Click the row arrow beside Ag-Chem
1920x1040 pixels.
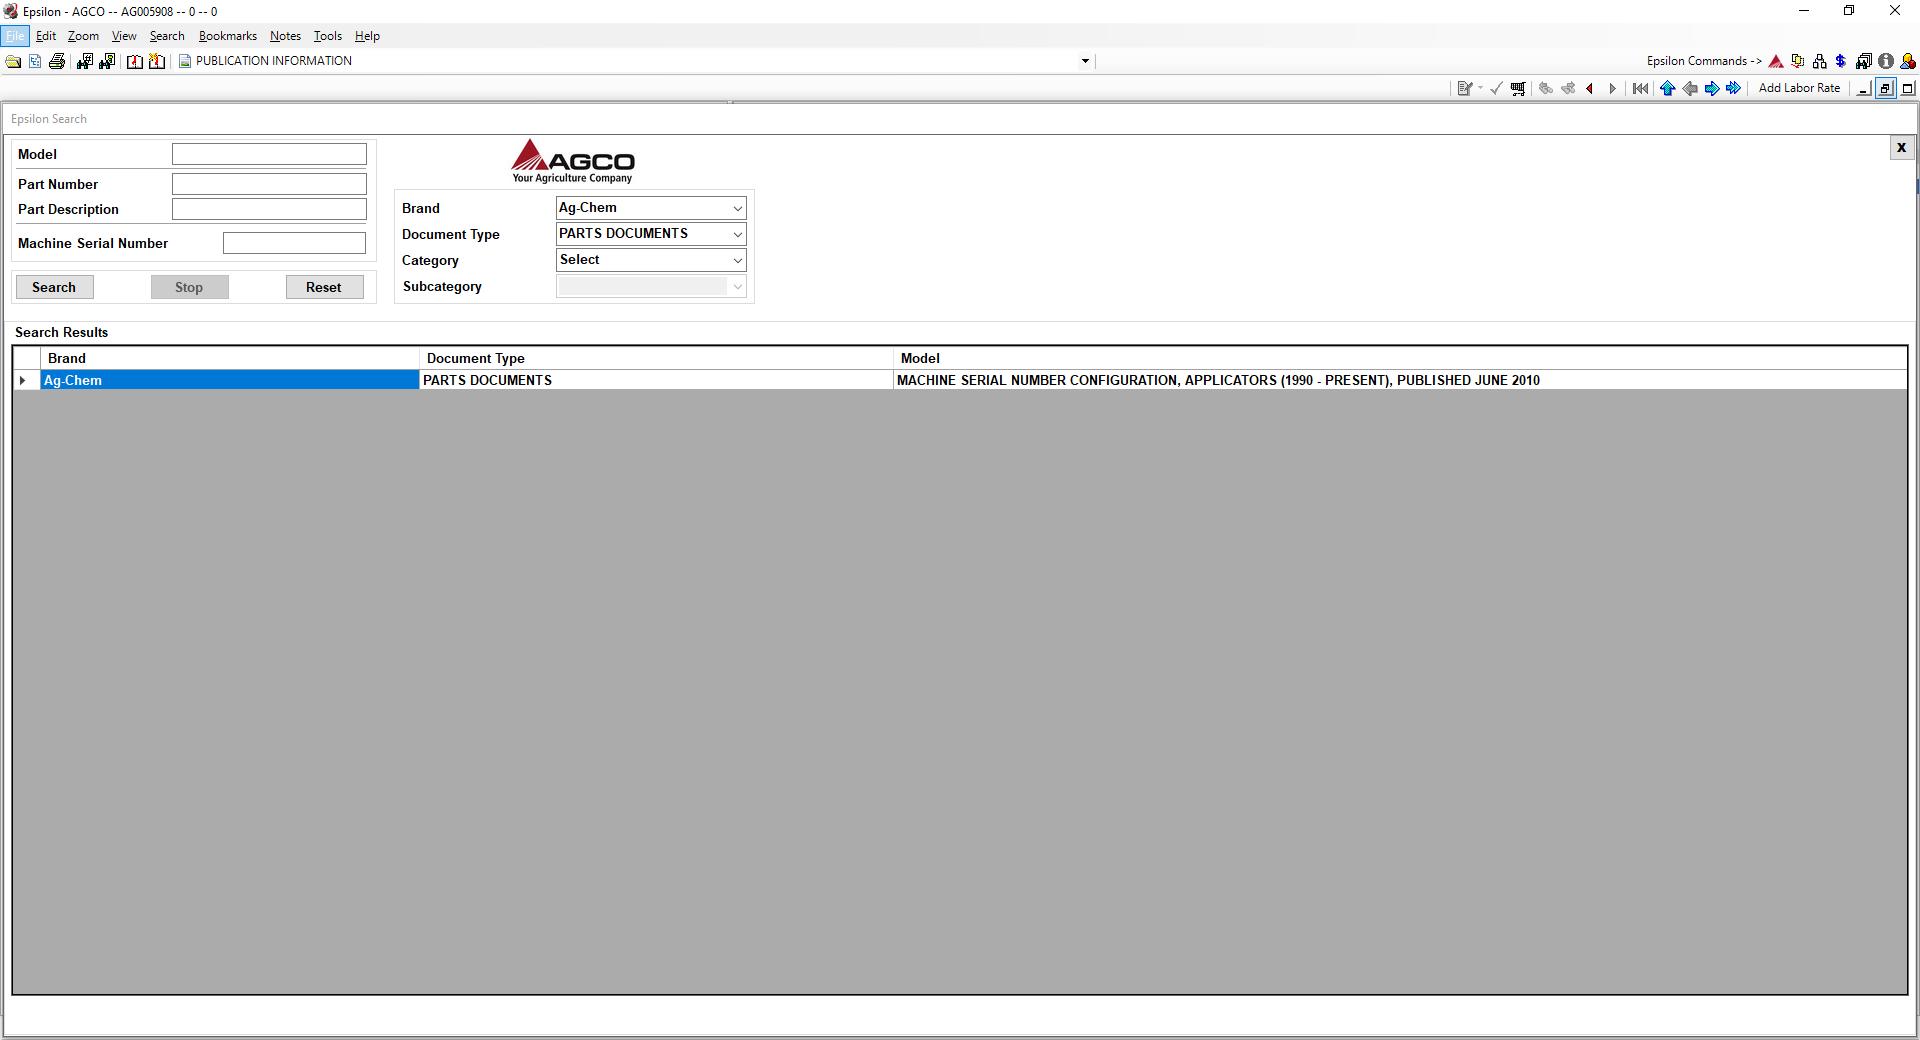pyautogui.click(x=23, y=380)
